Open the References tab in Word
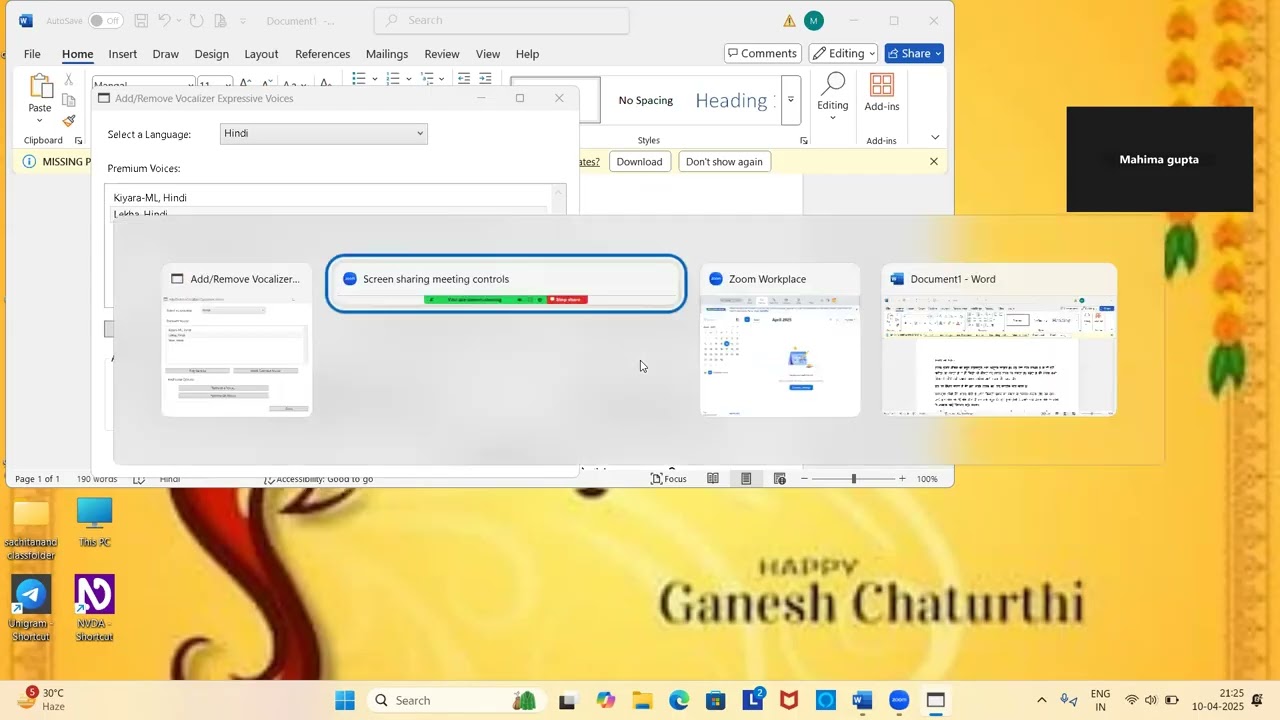Viewport: 1280px width, 720px height. click(322, 54)
